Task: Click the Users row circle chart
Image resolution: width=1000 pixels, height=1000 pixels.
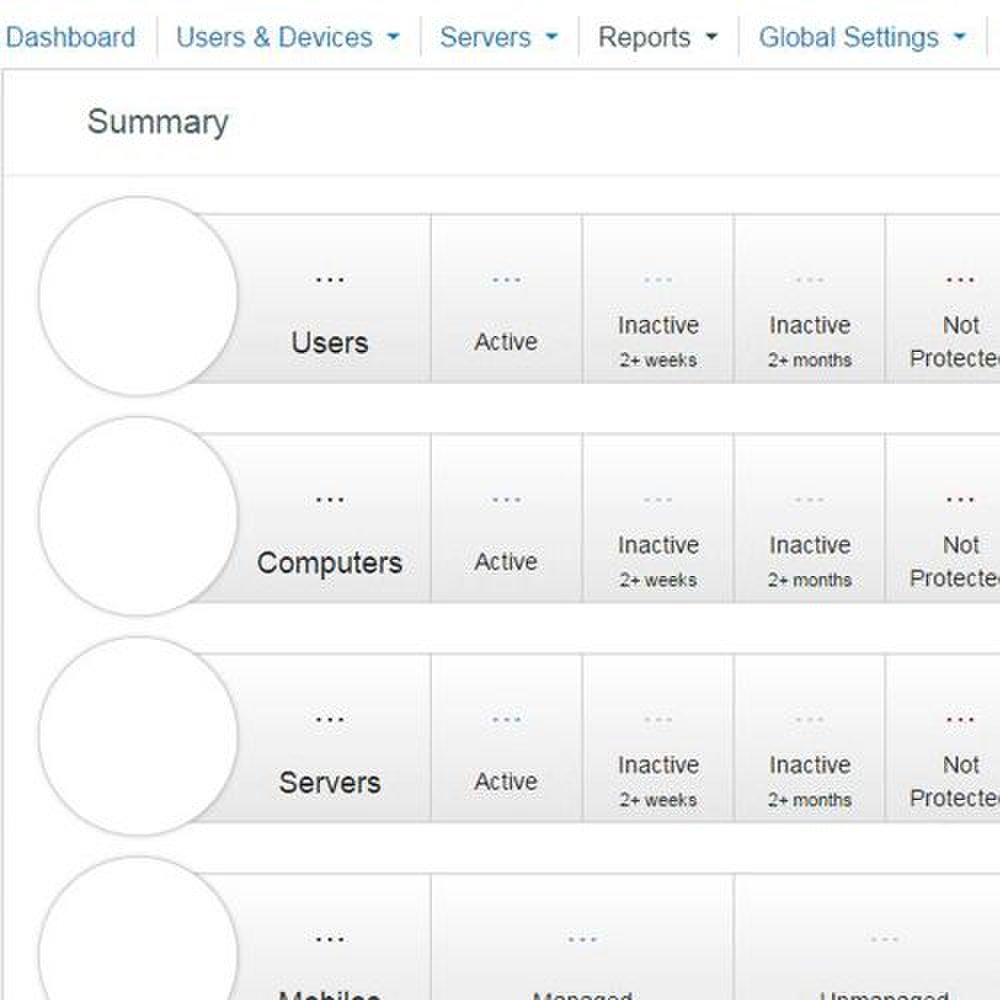Action: (138, 297)
